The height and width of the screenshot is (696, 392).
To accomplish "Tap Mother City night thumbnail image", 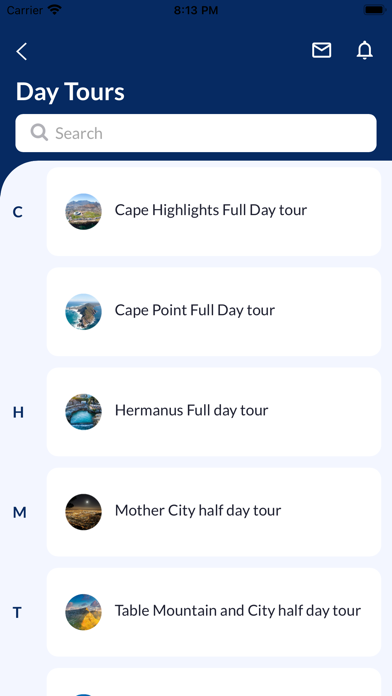I will click(83, 512).
